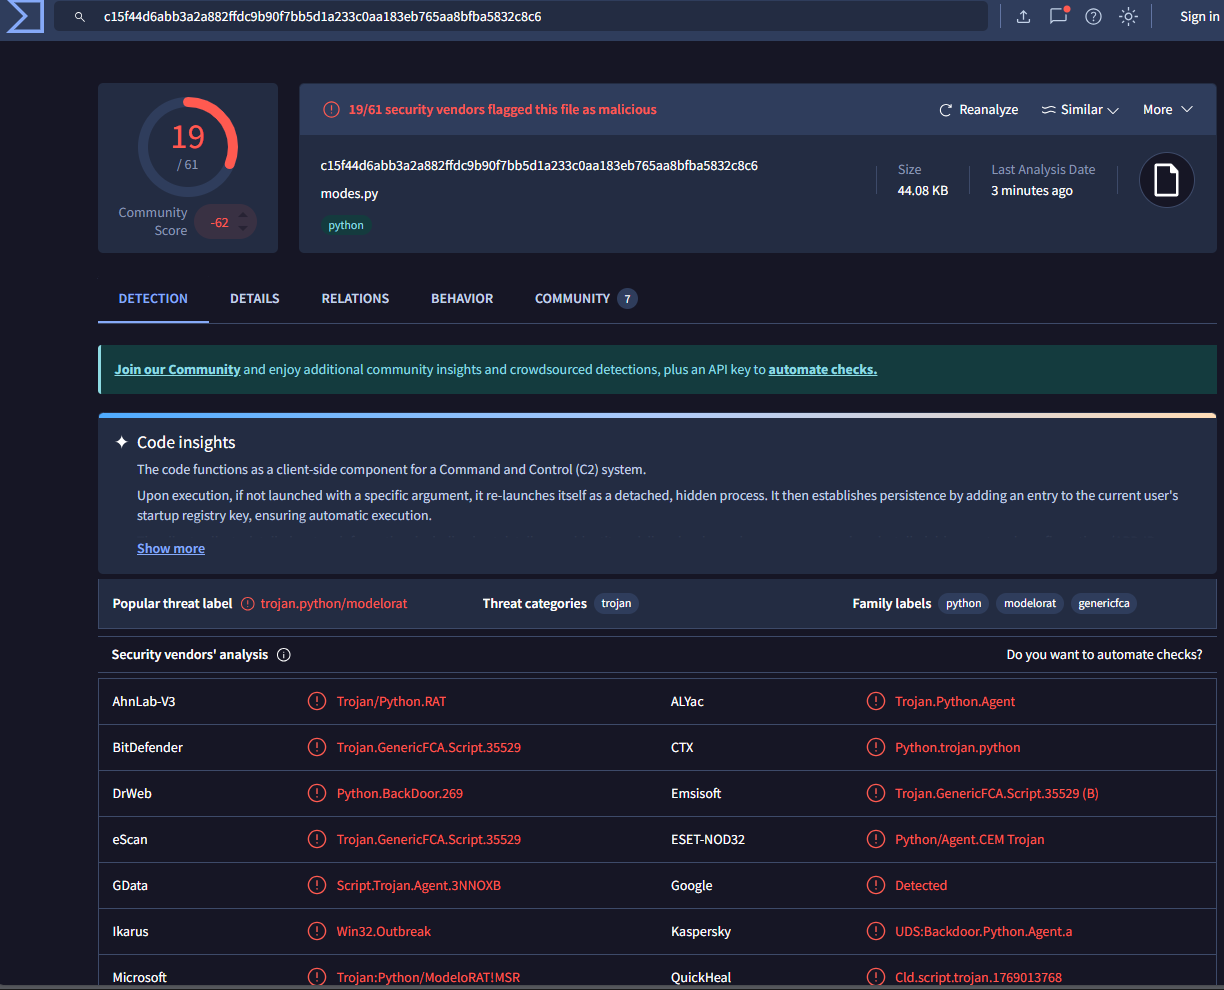Viewport: 1224px width, 990px height.
Task: Click the Sign in link
Action: click(1199, 16)
